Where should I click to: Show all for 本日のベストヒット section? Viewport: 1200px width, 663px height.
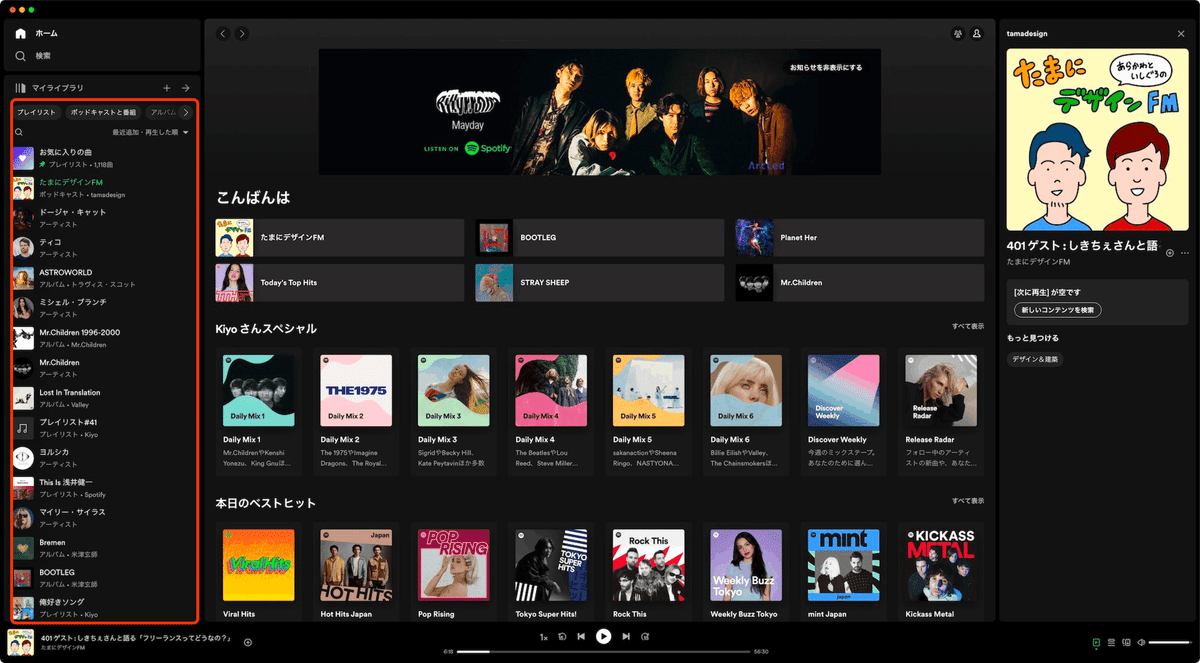point(968,500)
